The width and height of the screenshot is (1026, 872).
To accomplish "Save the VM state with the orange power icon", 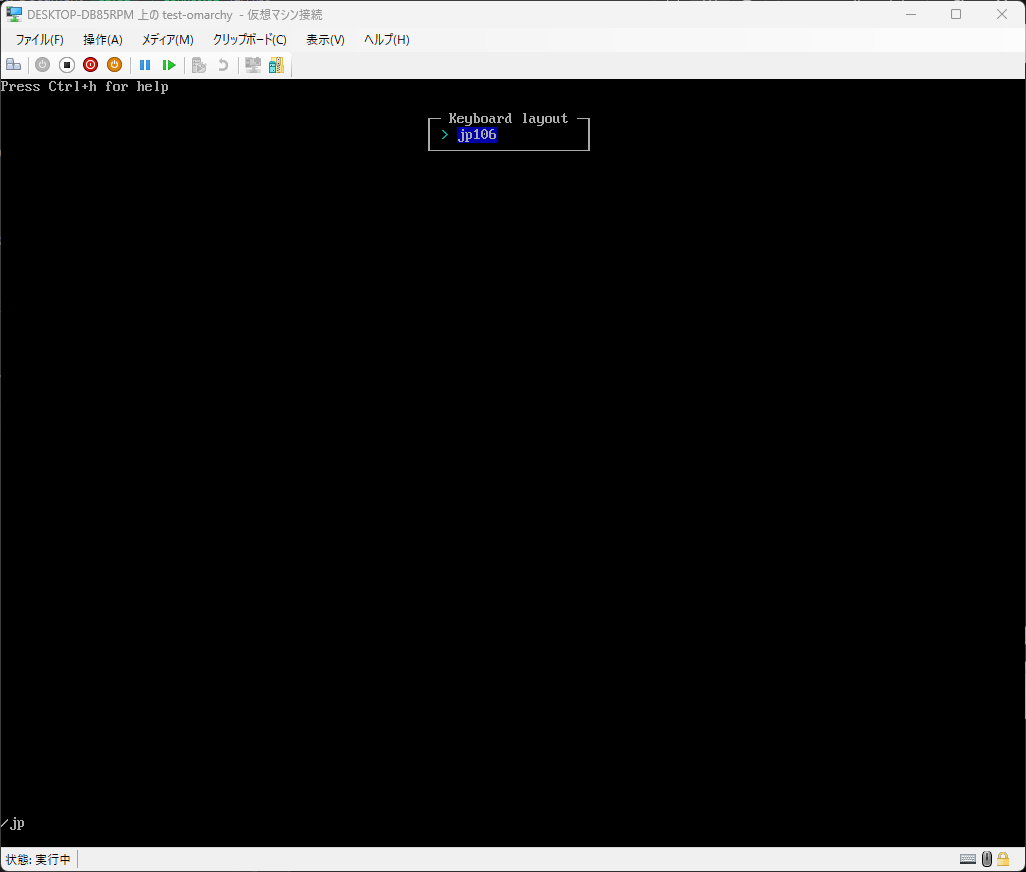I will [x=115, y=65].
